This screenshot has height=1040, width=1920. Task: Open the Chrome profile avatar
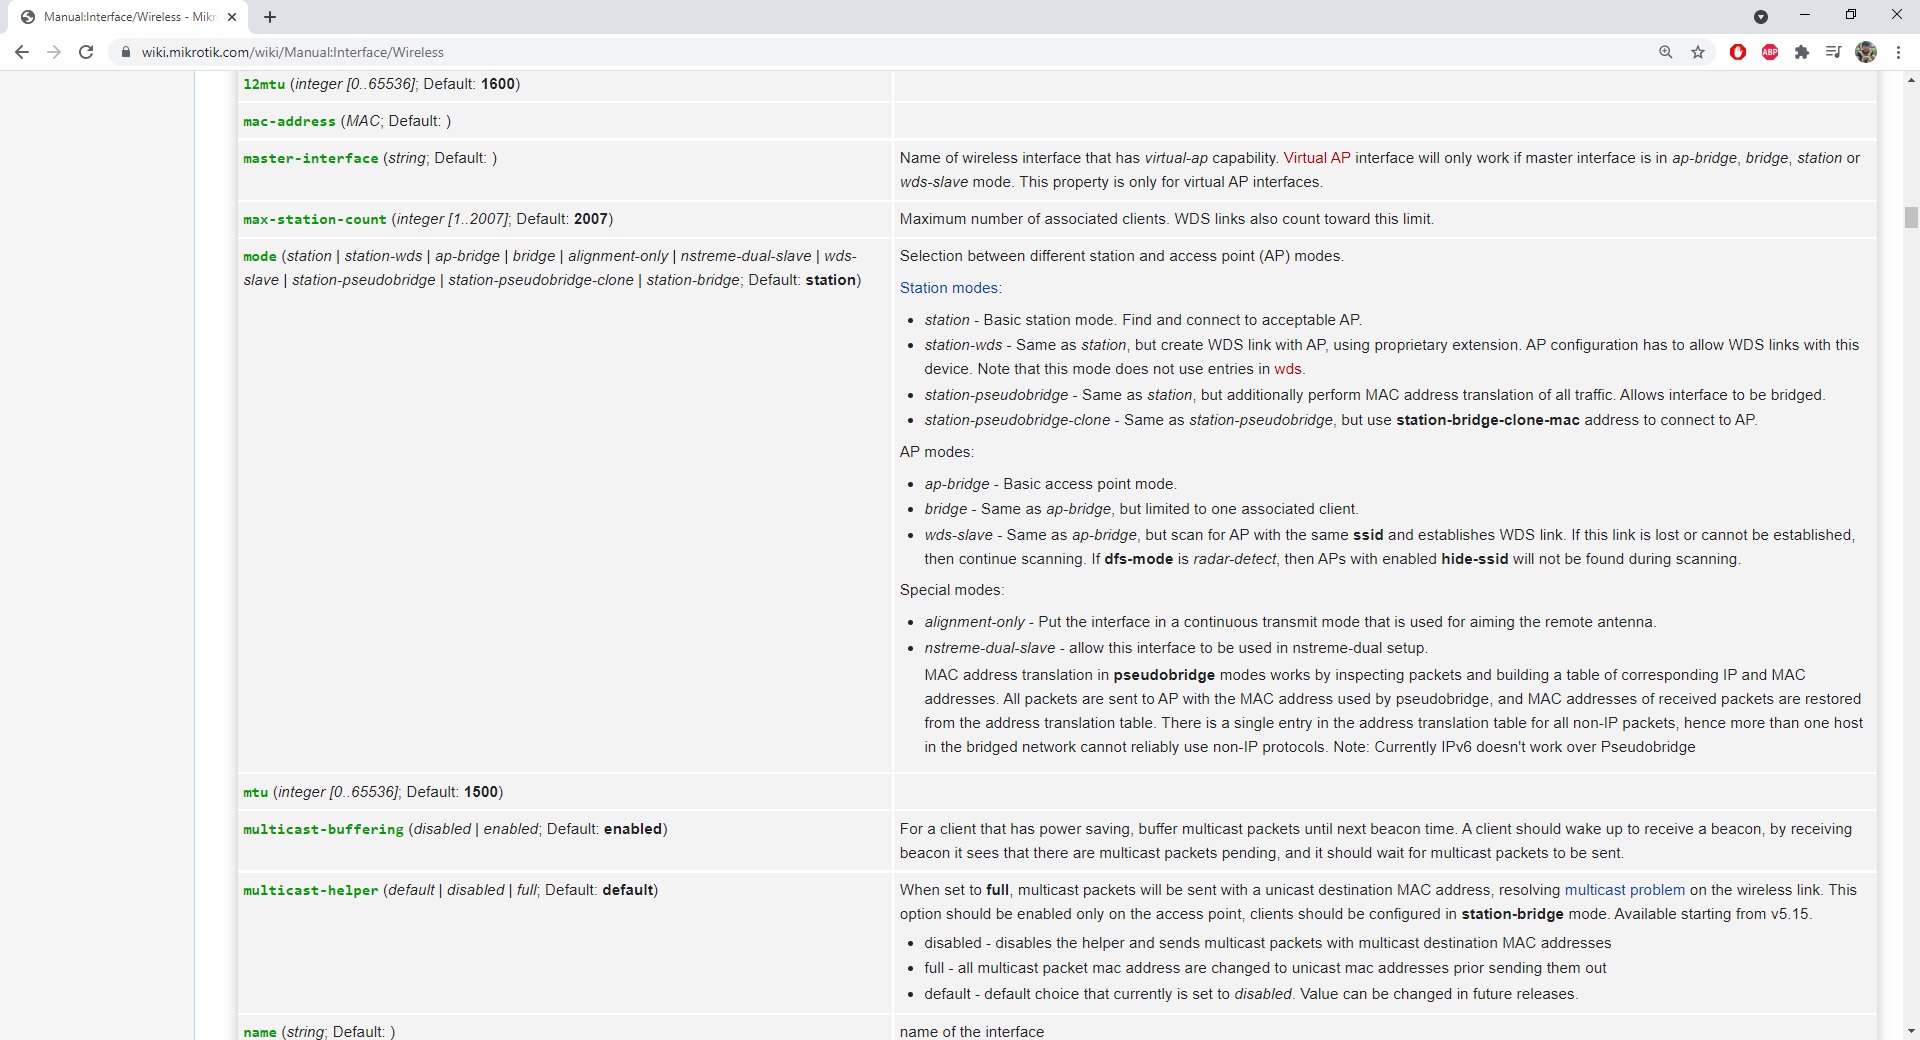pos(1866,52)
